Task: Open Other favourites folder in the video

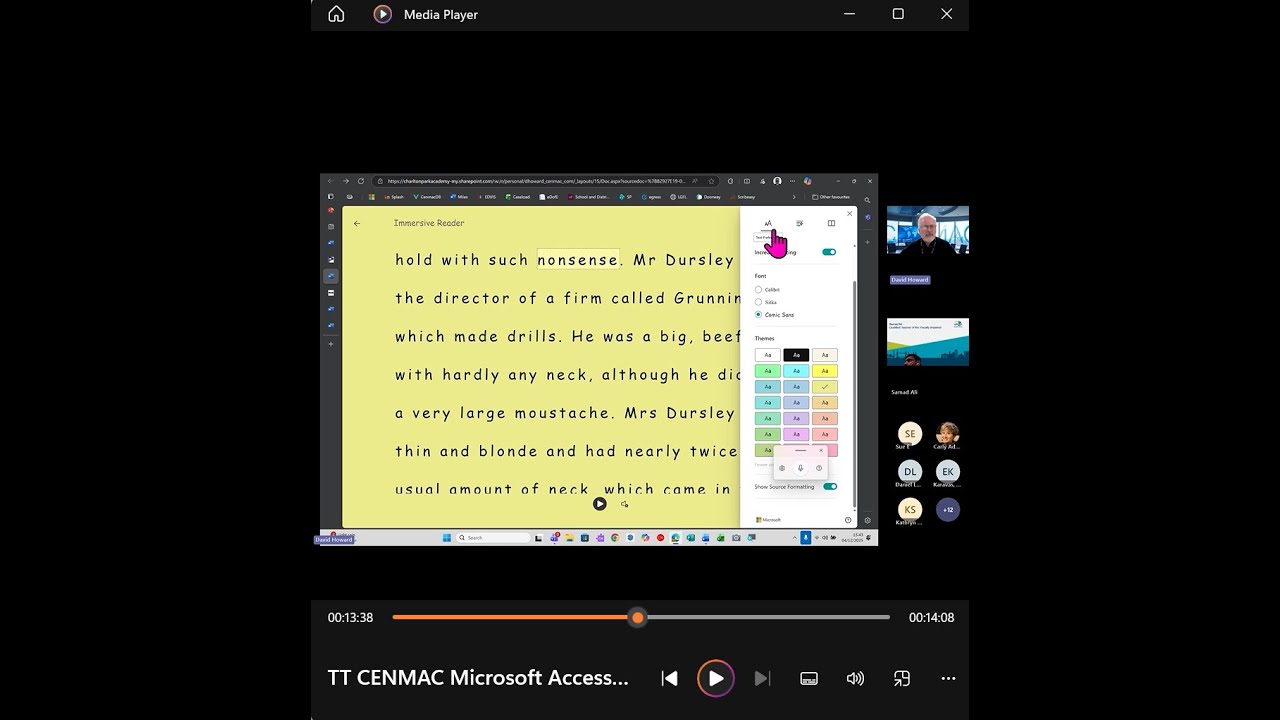Action: (831, 197)
